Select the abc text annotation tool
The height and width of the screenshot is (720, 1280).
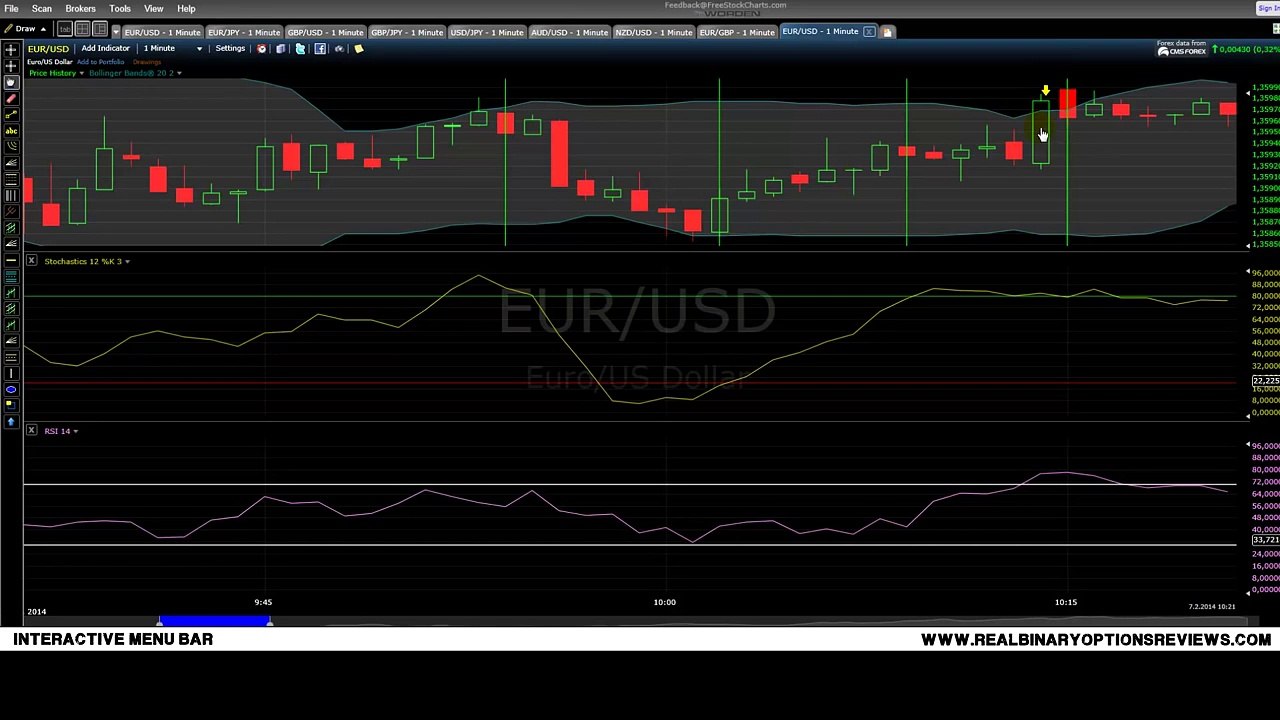pos(11,129)
